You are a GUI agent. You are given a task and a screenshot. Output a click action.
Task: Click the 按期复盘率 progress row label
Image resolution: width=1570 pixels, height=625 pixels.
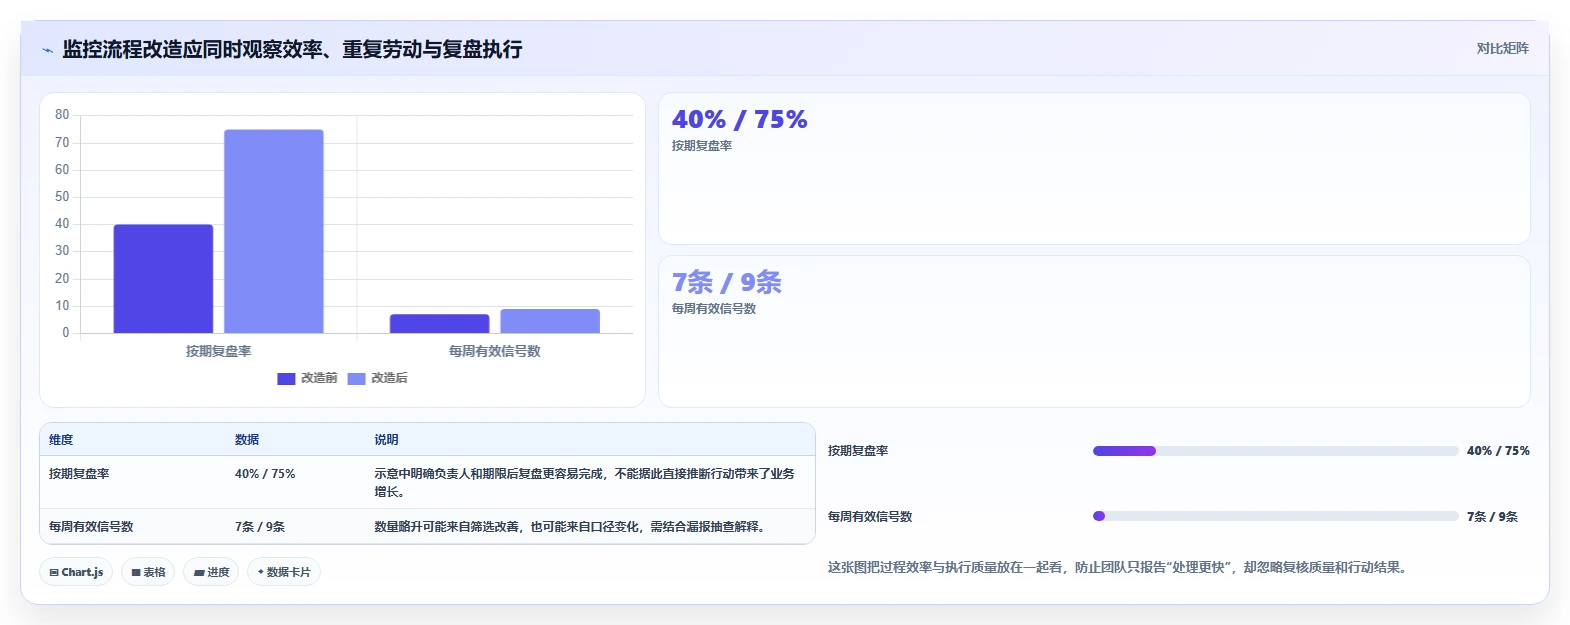pyautogui.click(x=858, y=451)
